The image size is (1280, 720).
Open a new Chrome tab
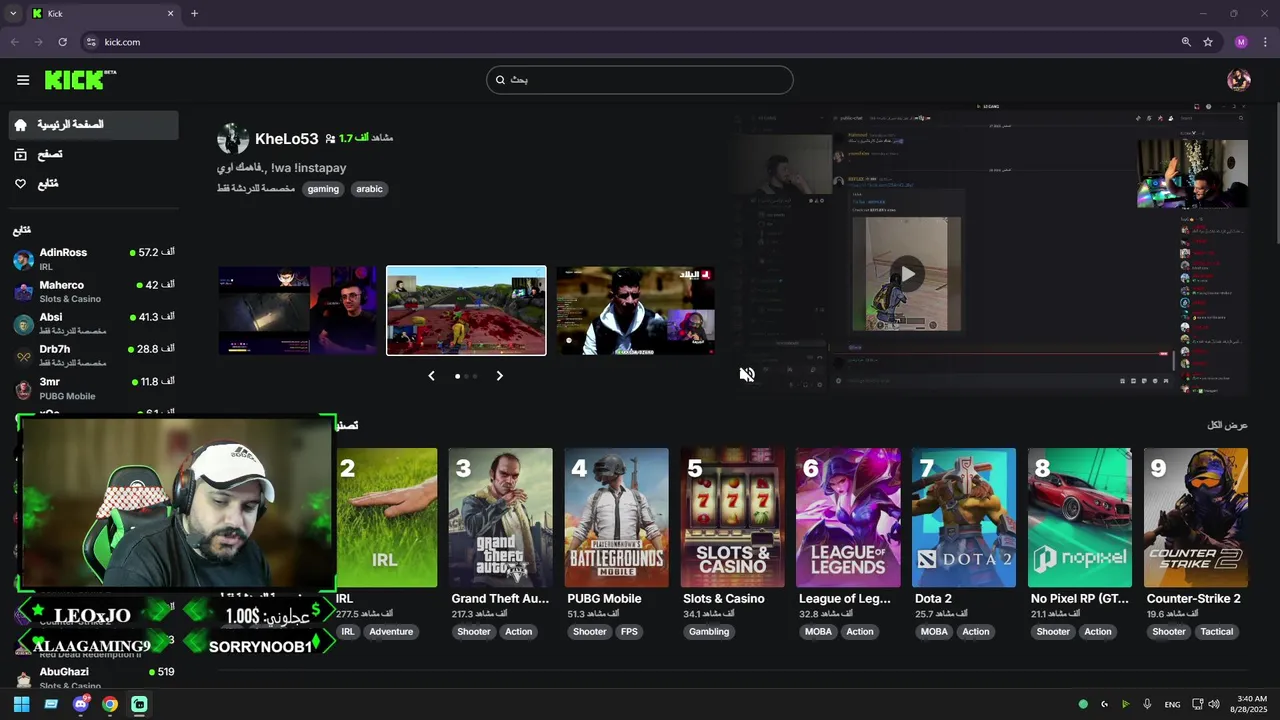pos(194,13)
